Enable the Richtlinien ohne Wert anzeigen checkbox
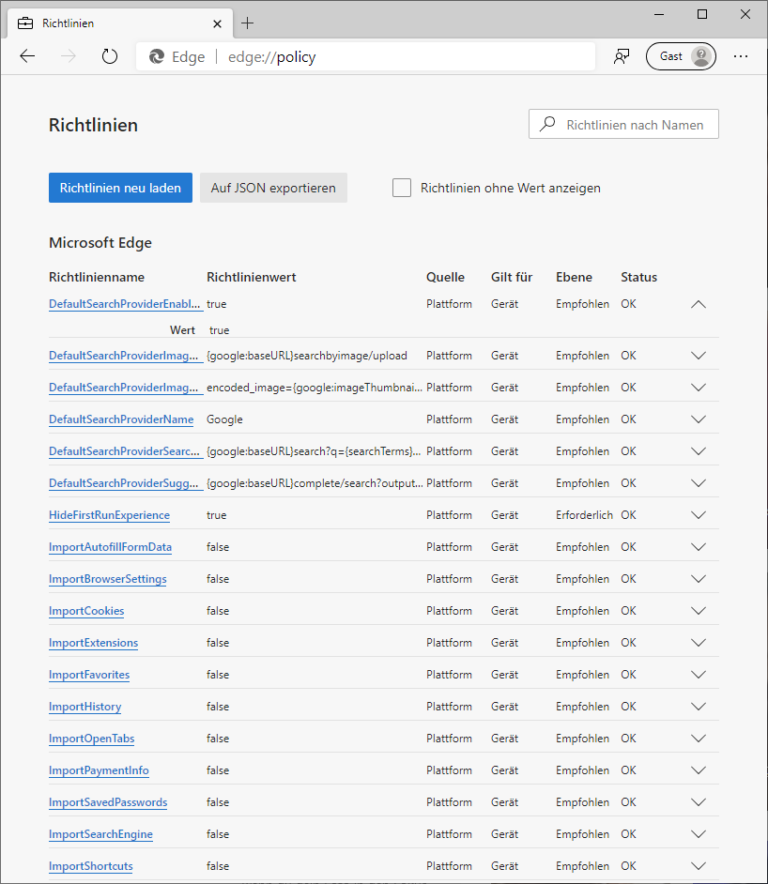Screen dimensions: 768x884 402,187
